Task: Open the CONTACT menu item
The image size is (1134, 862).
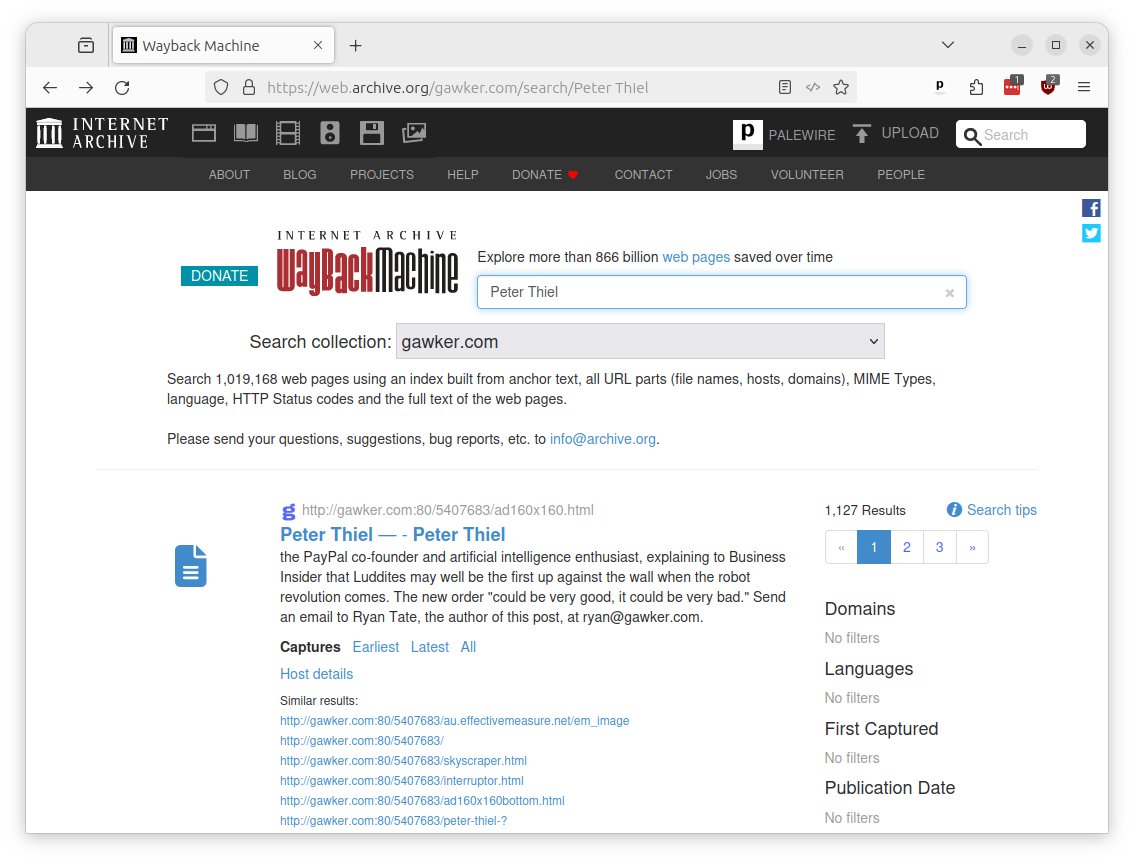Action: (x=644, y=174)
